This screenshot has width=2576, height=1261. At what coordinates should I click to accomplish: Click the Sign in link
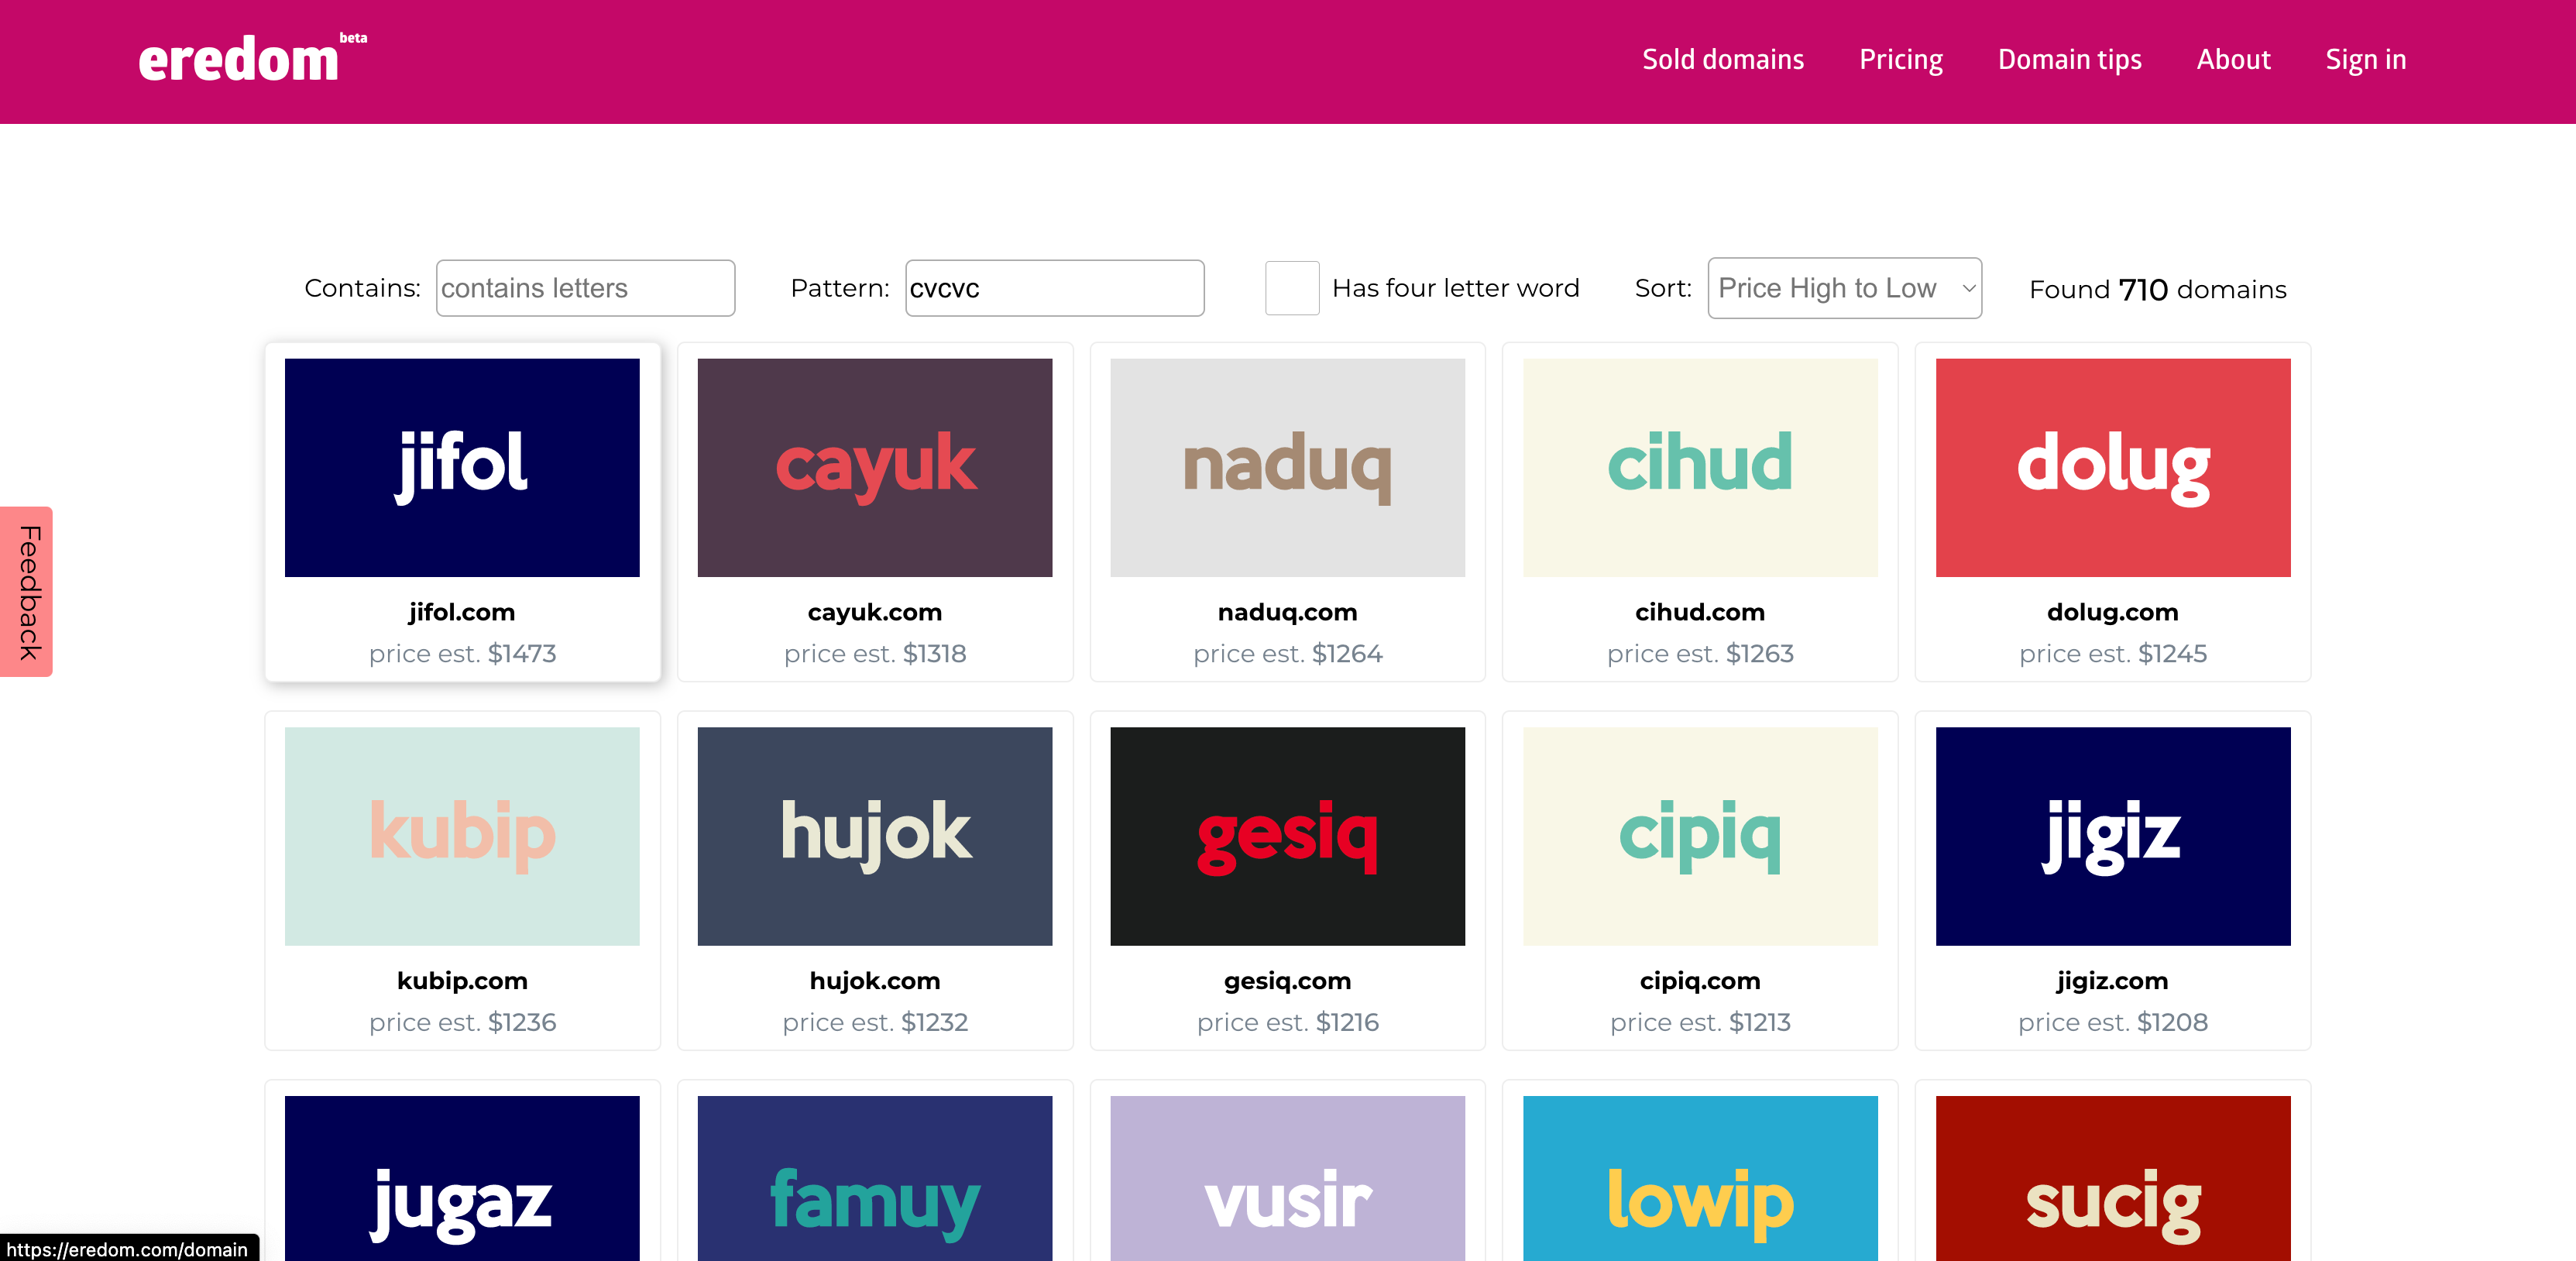2365,60
